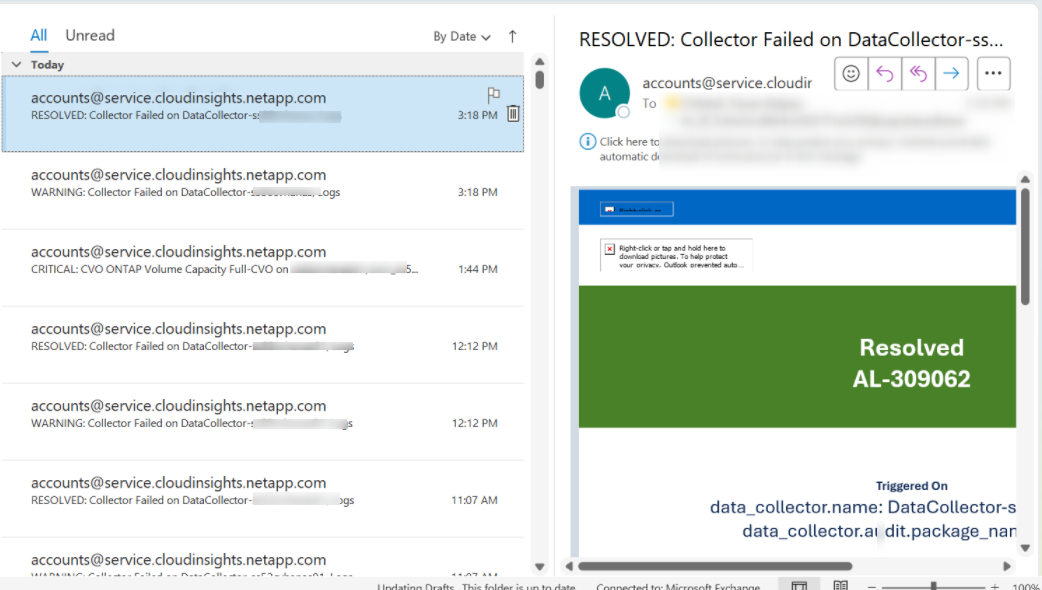
Task: Reply to the open email
Action: click(884, 73)
